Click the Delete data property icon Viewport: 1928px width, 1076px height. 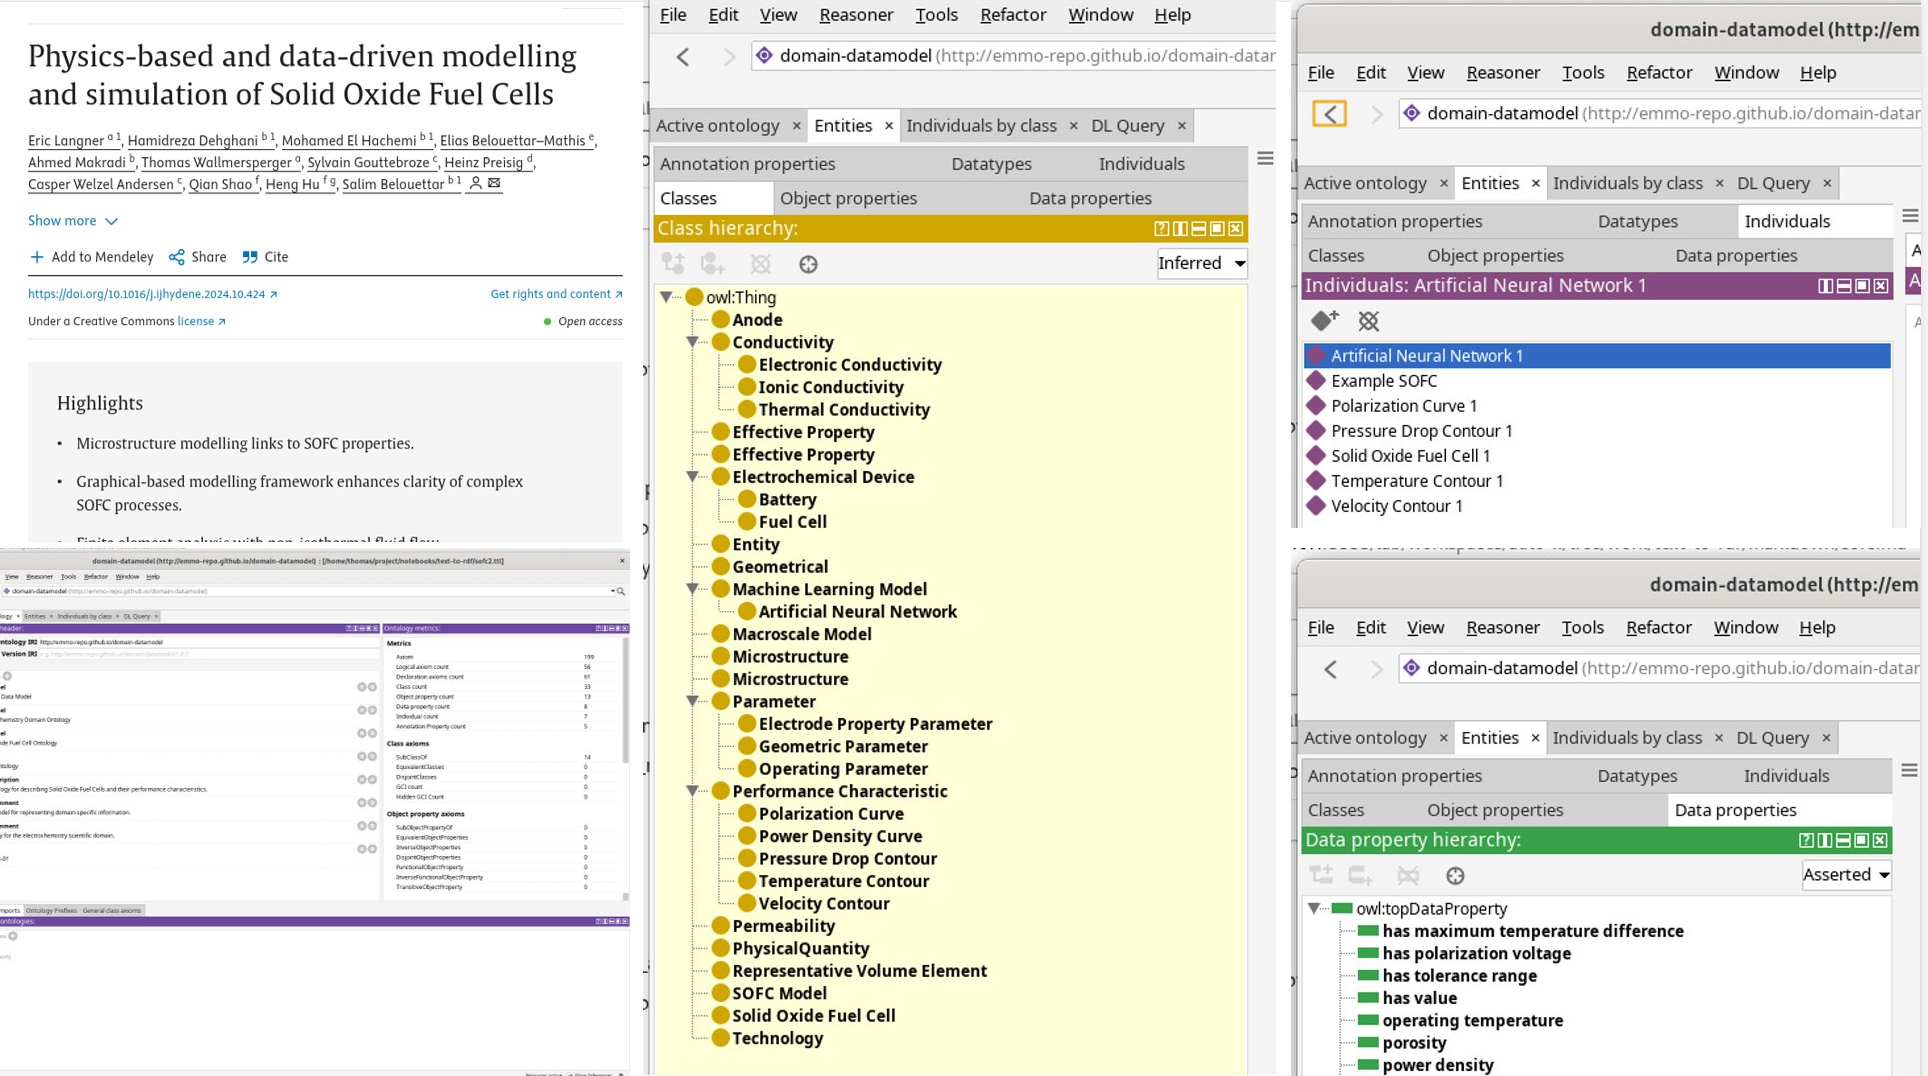(1409, 875)
